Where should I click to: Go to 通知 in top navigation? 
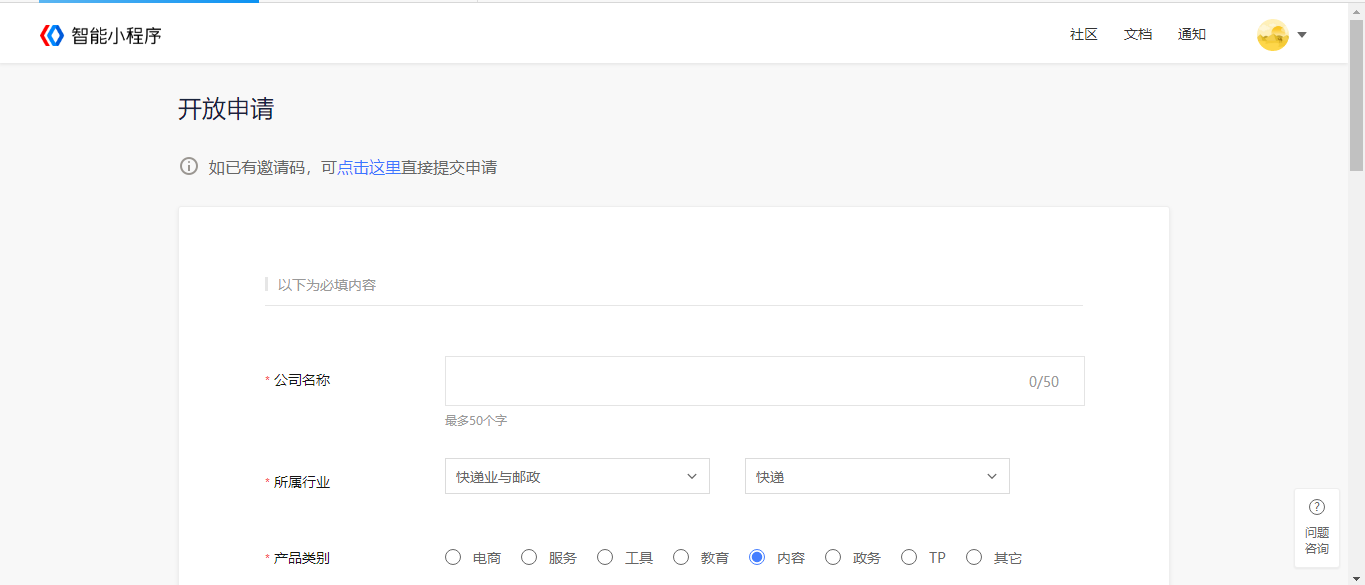(1192, 34)
